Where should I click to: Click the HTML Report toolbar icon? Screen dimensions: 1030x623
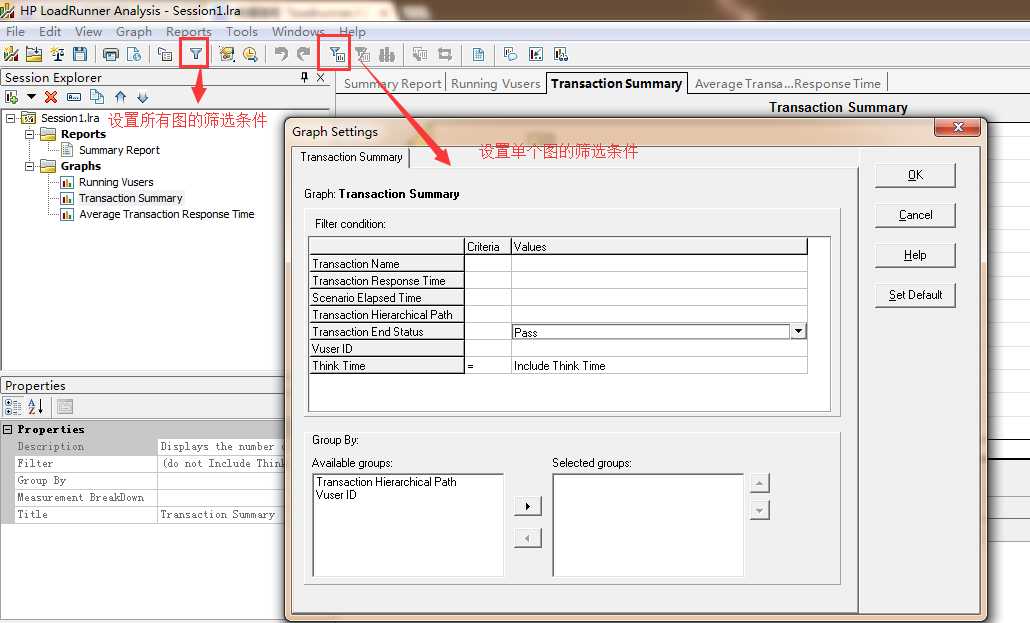[134, 55]
